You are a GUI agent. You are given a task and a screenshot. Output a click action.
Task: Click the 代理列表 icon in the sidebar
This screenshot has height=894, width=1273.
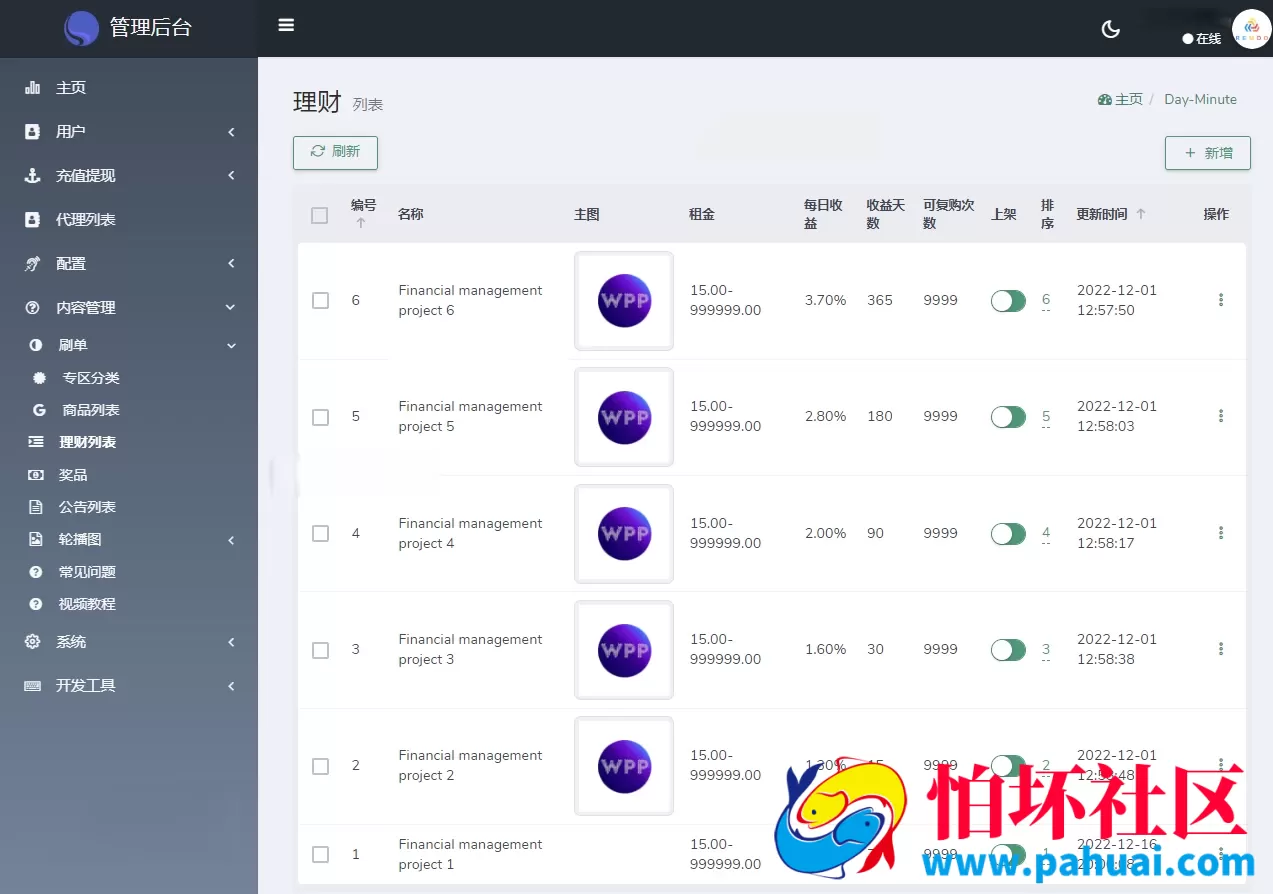pos(32,220)
